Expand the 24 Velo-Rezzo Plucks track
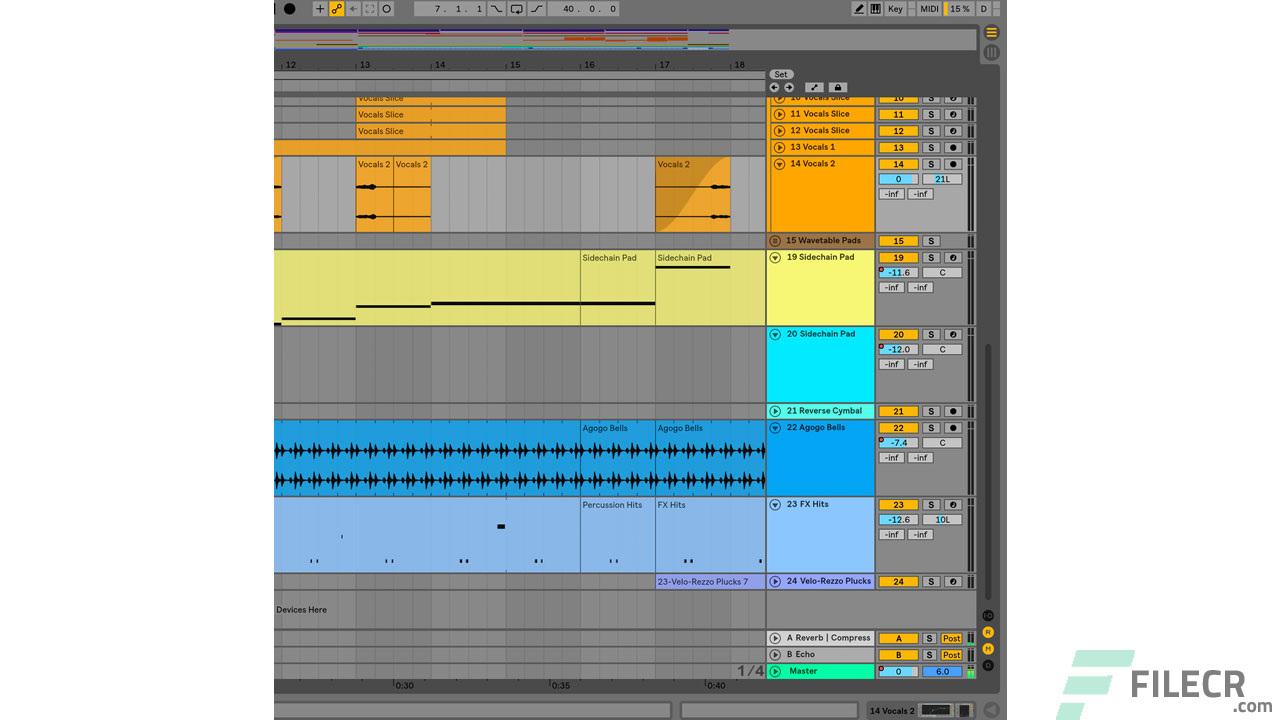Image resolution: width=1280 pixels, height=720 pixels. click(x=775, y=581)
